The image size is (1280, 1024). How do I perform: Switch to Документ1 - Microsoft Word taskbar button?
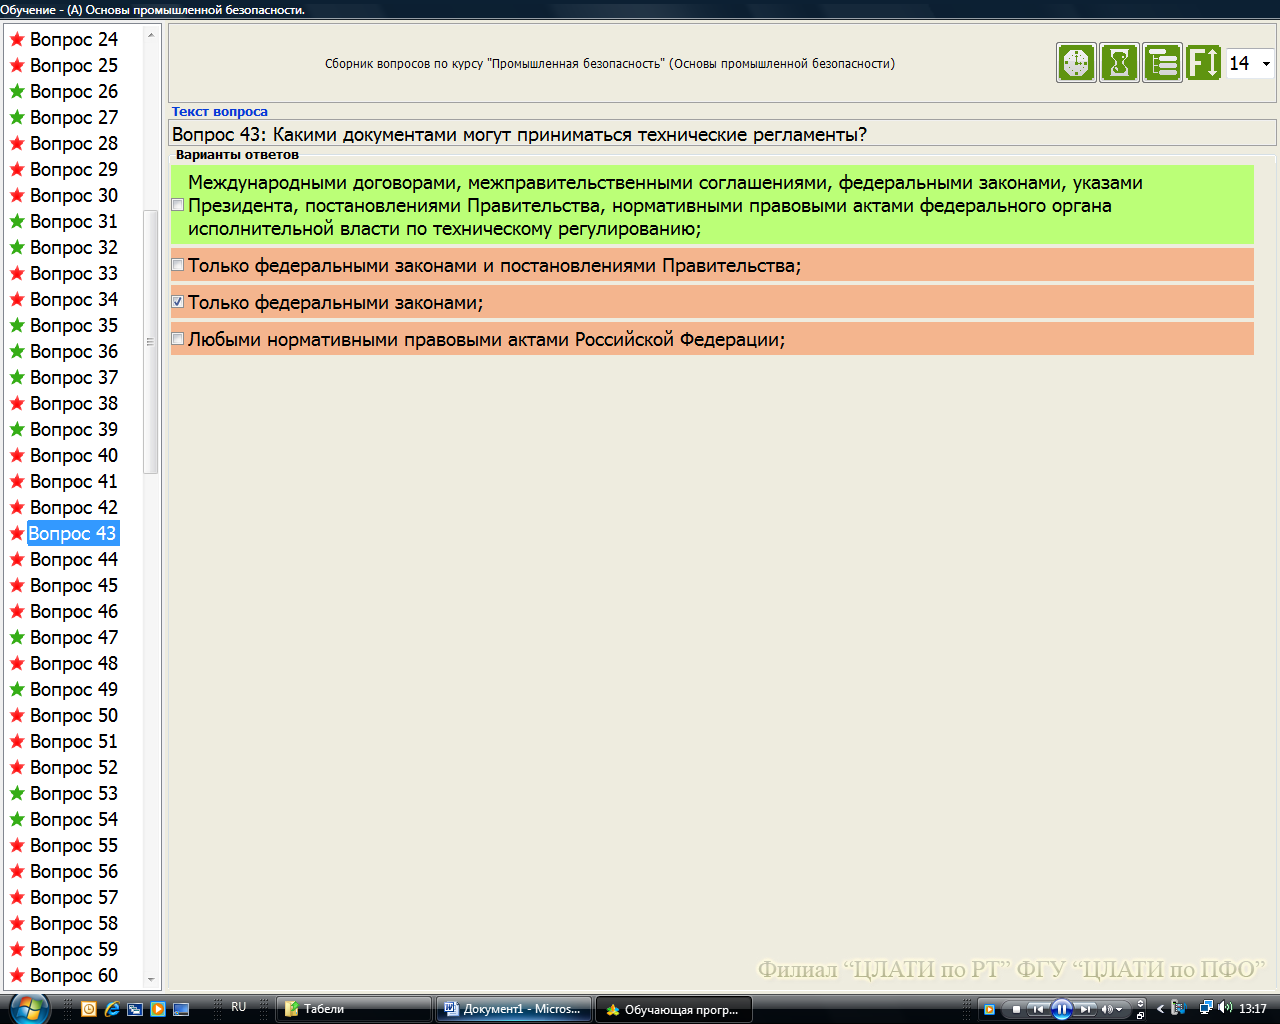[514, 1009]
